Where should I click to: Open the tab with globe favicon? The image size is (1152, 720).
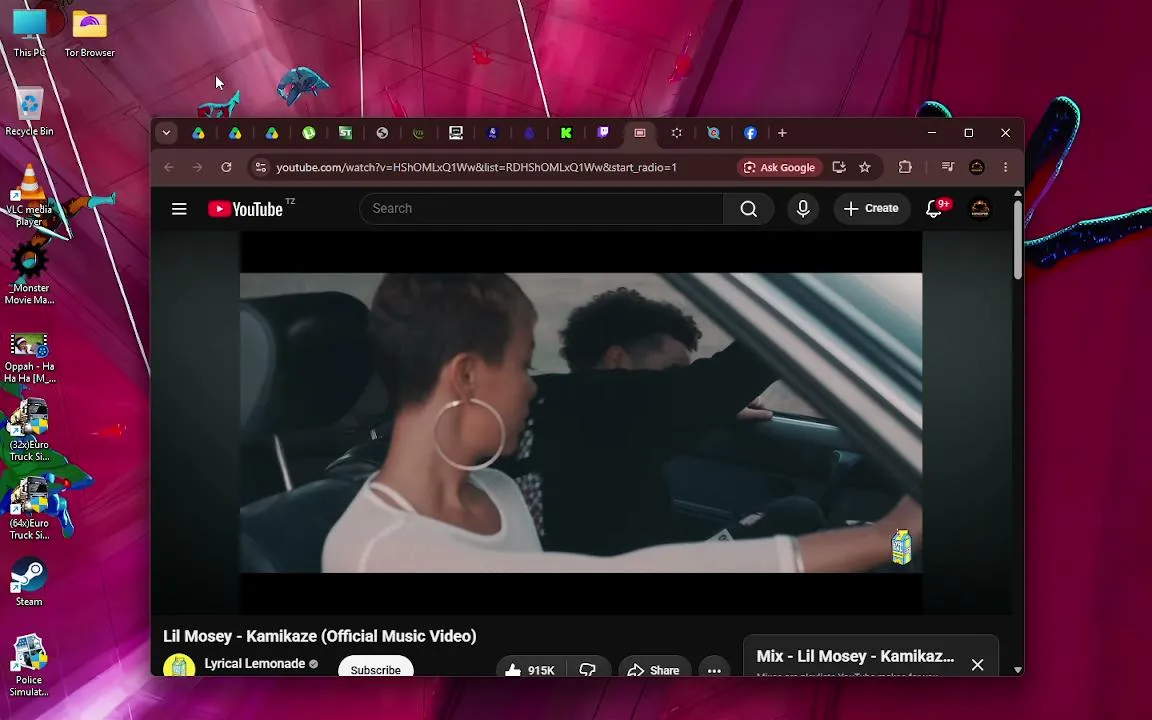click(382, 133)
